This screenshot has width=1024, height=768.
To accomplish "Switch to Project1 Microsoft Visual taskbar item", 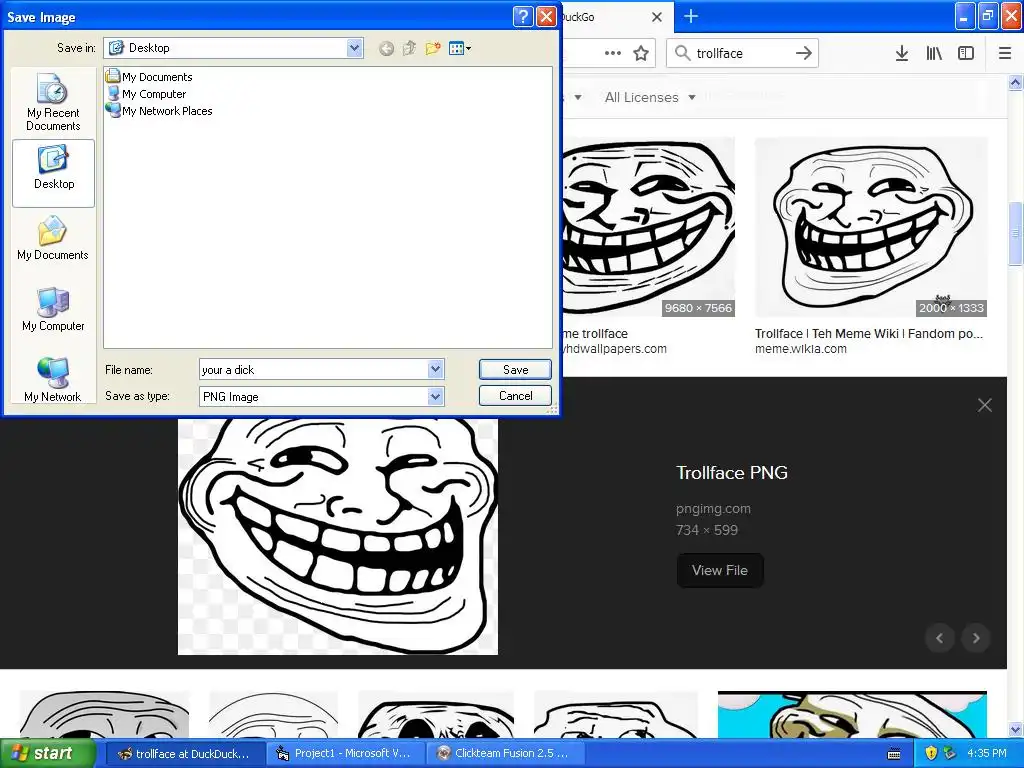I will (346, 754).
